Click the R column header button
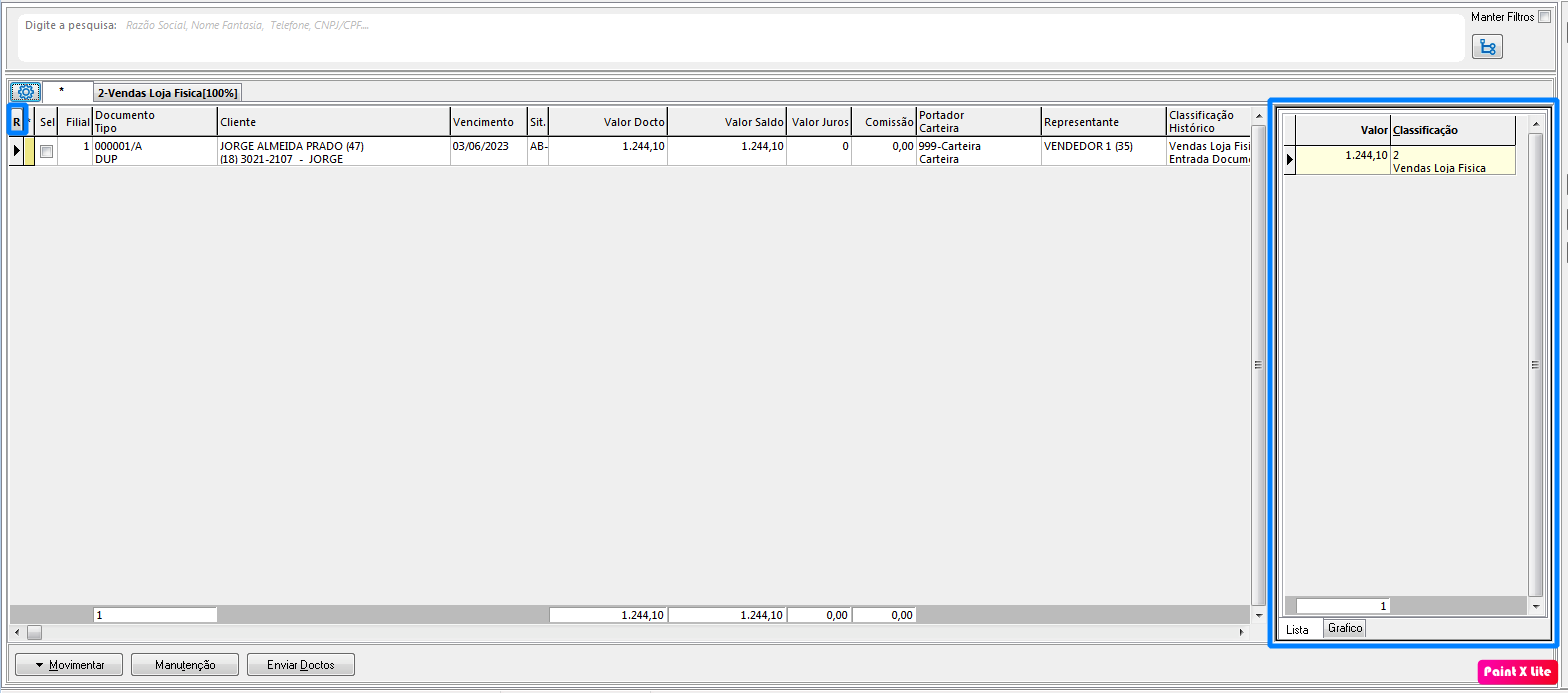This screenshot has height=693, width=1568. pos(17,122)
